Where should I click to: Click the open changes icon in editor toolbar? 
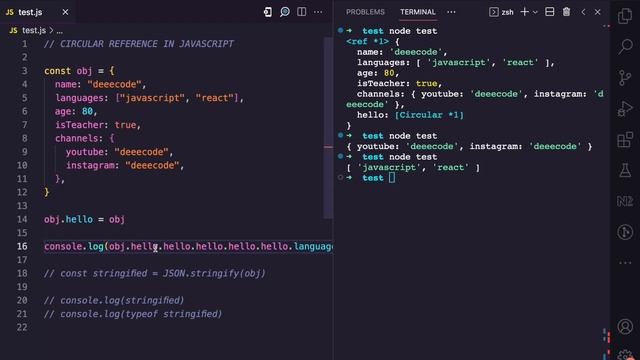point(268,12)
